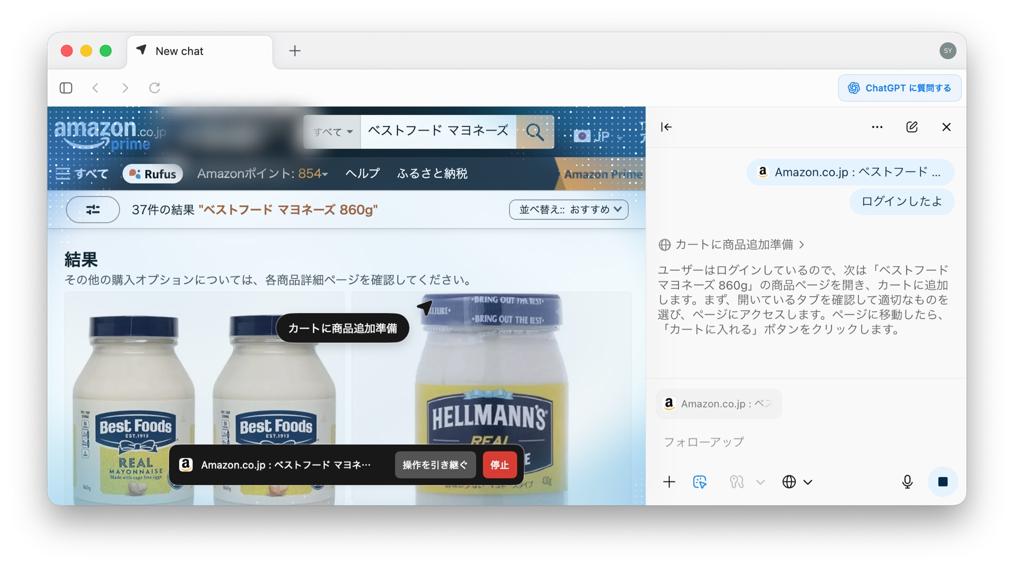
Task: Open the すべて hamburger menu
Action: pos(82,174)
